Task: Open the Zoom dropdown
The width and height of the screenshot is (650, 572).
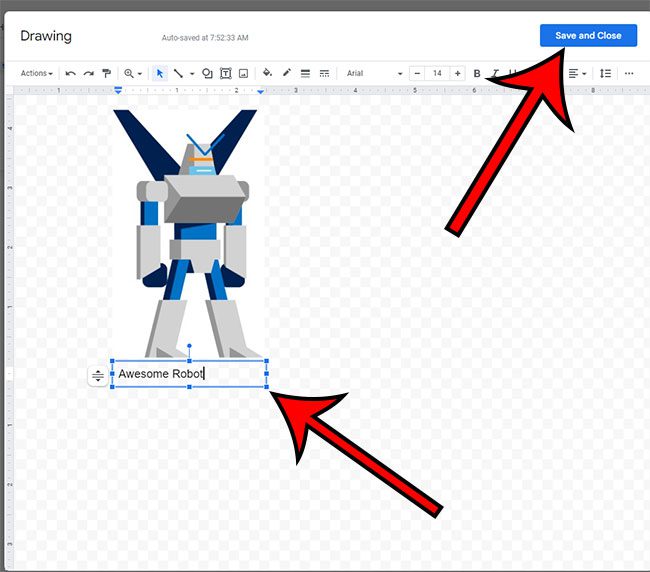Action: 132,73
